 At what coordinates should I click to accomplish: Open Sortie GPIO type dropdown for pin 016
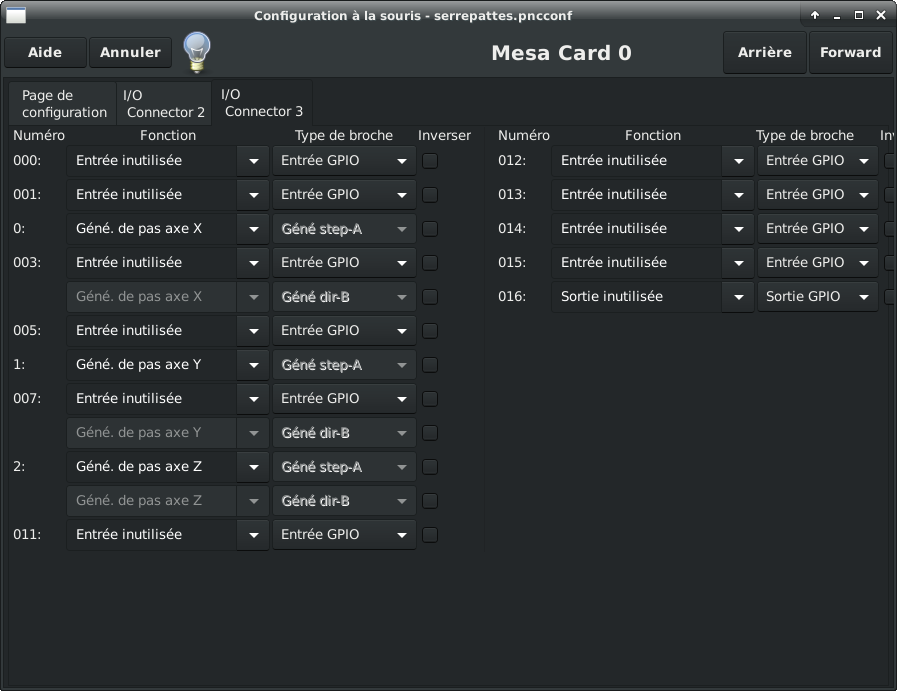click(x=817, y=297)
